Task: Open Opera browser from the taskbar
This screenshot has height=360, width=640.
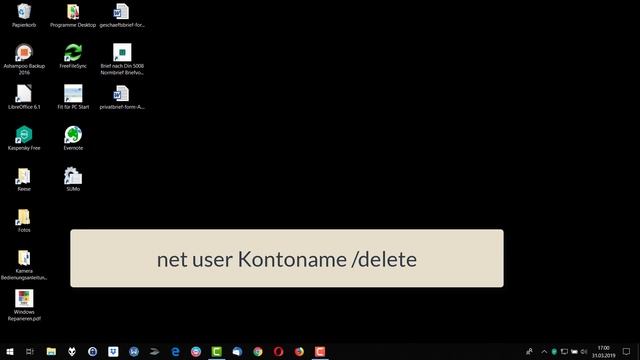Action: pyautogui.click(x=278, y=351)
